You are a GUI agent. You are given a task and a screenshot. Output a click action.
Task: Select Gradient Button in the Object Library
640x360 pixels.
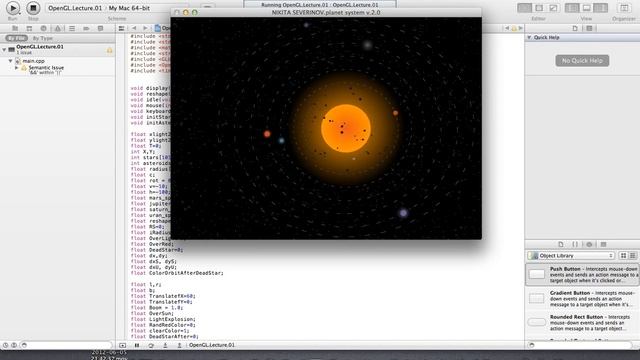582,298
